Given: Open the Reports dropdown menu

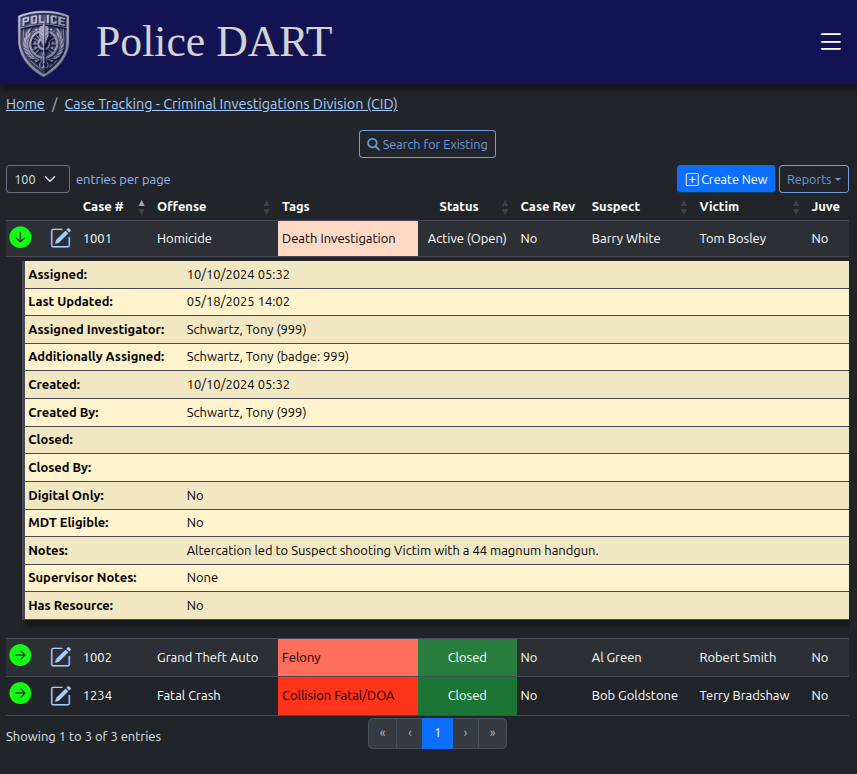Looking at the screenshot, I should [813, 179].
